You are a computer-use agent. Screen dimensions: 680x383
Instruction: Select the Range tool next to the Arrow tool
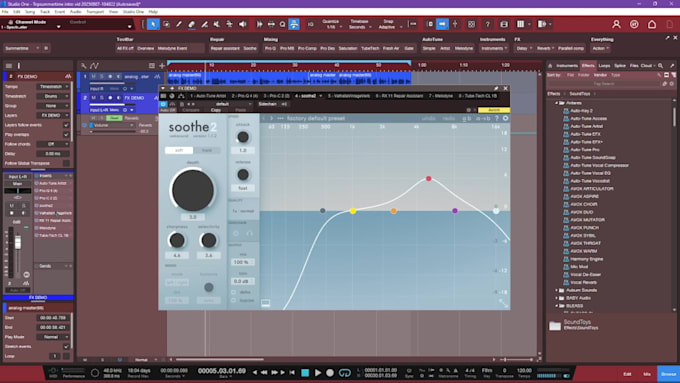(166, 24)
